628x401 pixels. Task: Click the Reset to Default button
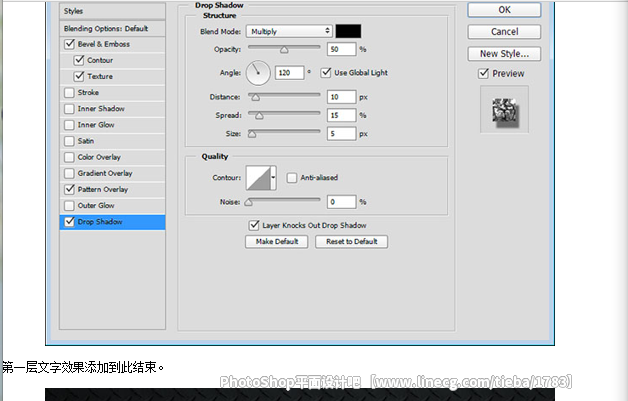coord(351,242)
